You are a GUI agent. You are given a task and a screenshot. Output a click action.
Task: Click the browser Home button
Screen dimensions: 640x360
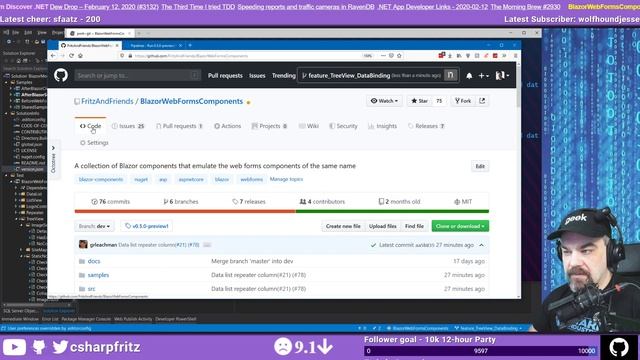tap(80, 56)
